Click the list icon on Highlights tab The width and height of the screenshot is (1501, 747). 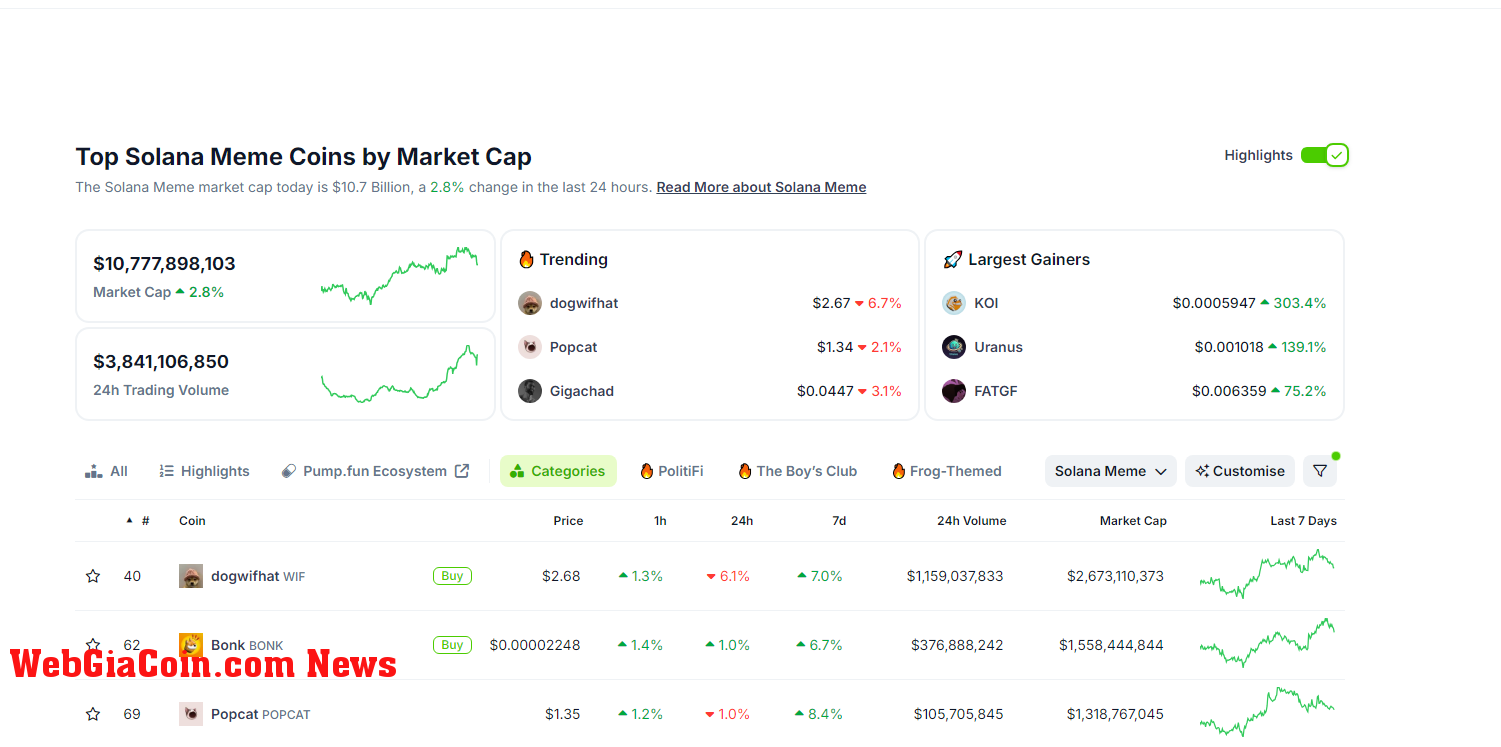point(167,471)
